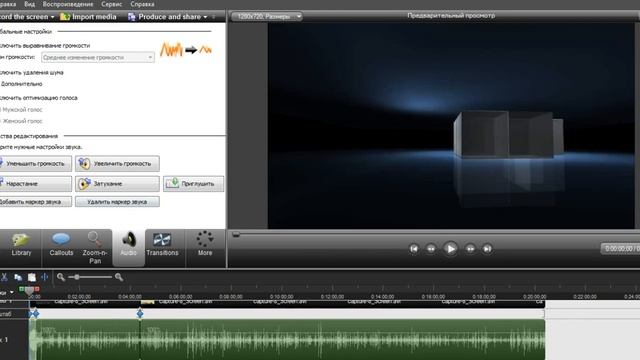Image resolution: width=640 pixels, height=360 pixels.
Task: Click the timeline split icon
Action: coord(44,277)
